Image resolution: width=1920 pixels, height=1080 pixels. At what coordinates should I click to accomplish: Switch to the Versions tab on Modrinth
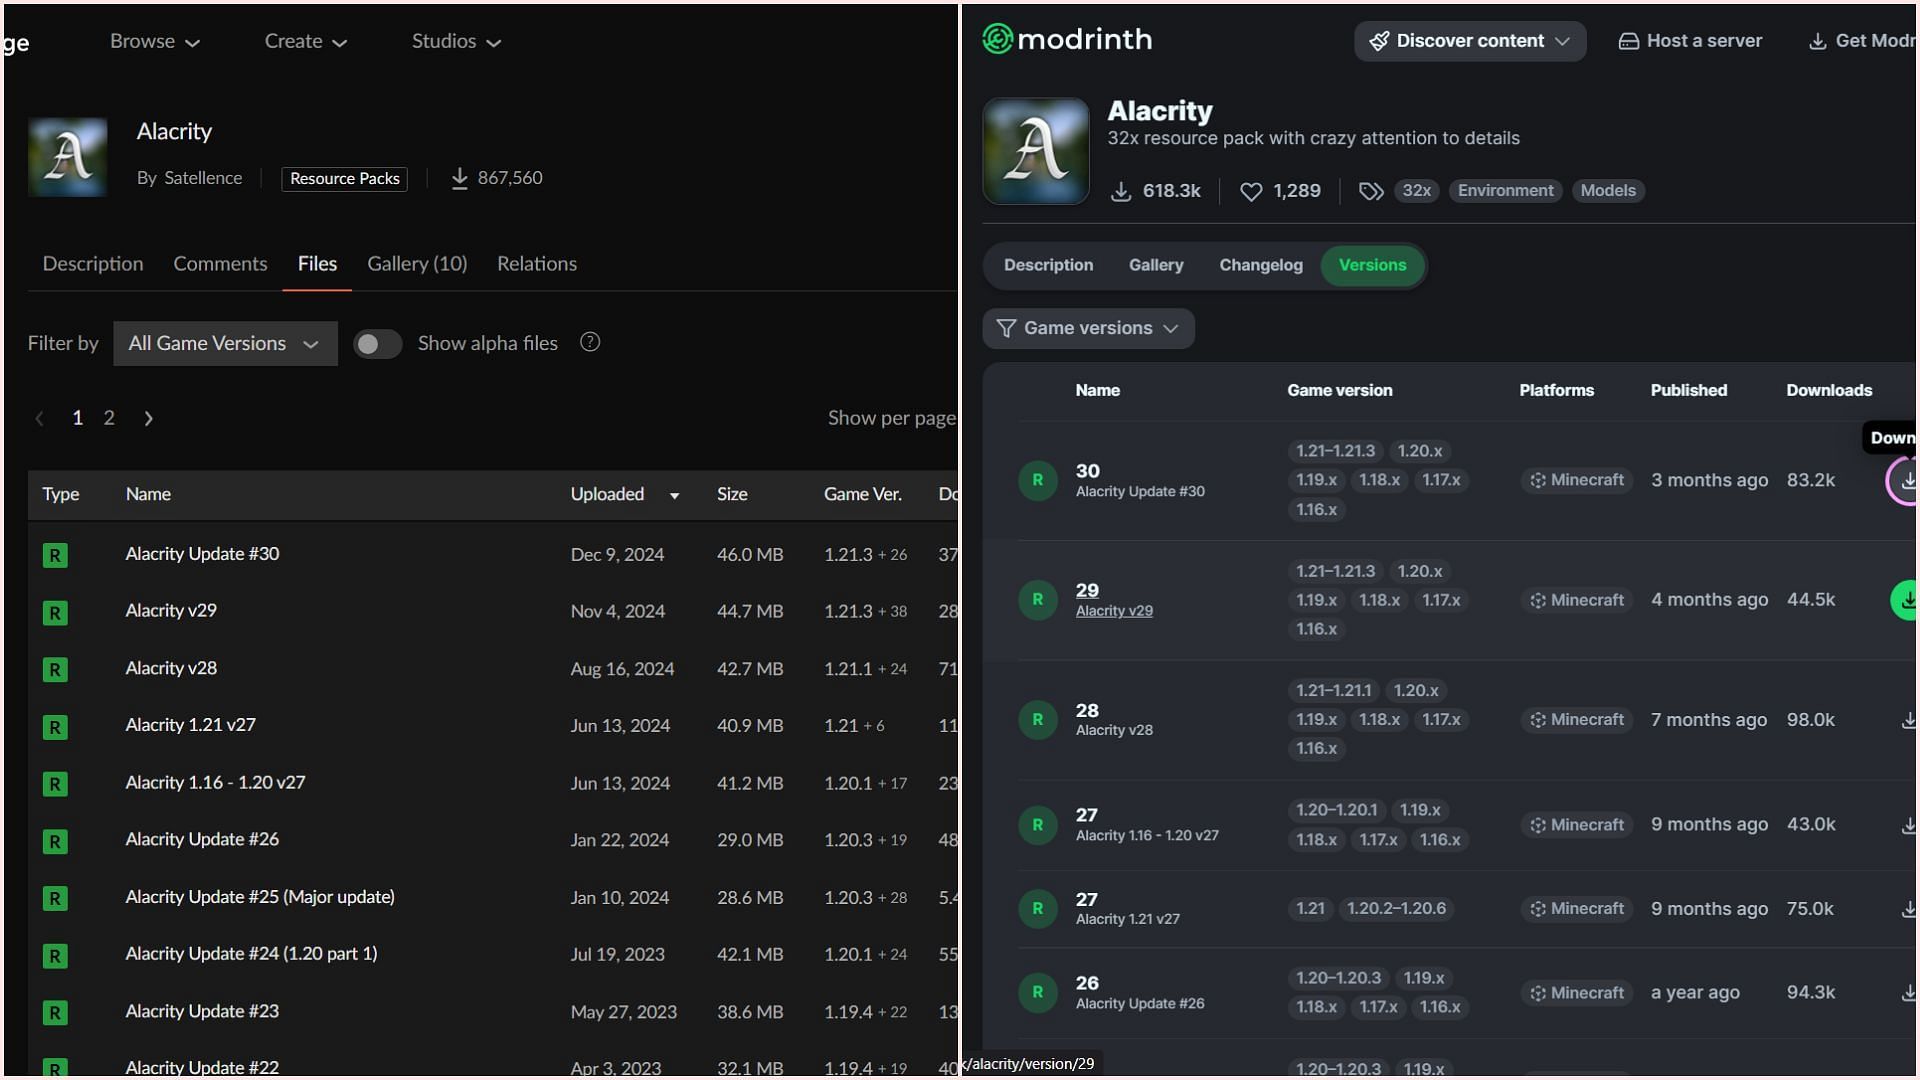[x=1373, y=265]
